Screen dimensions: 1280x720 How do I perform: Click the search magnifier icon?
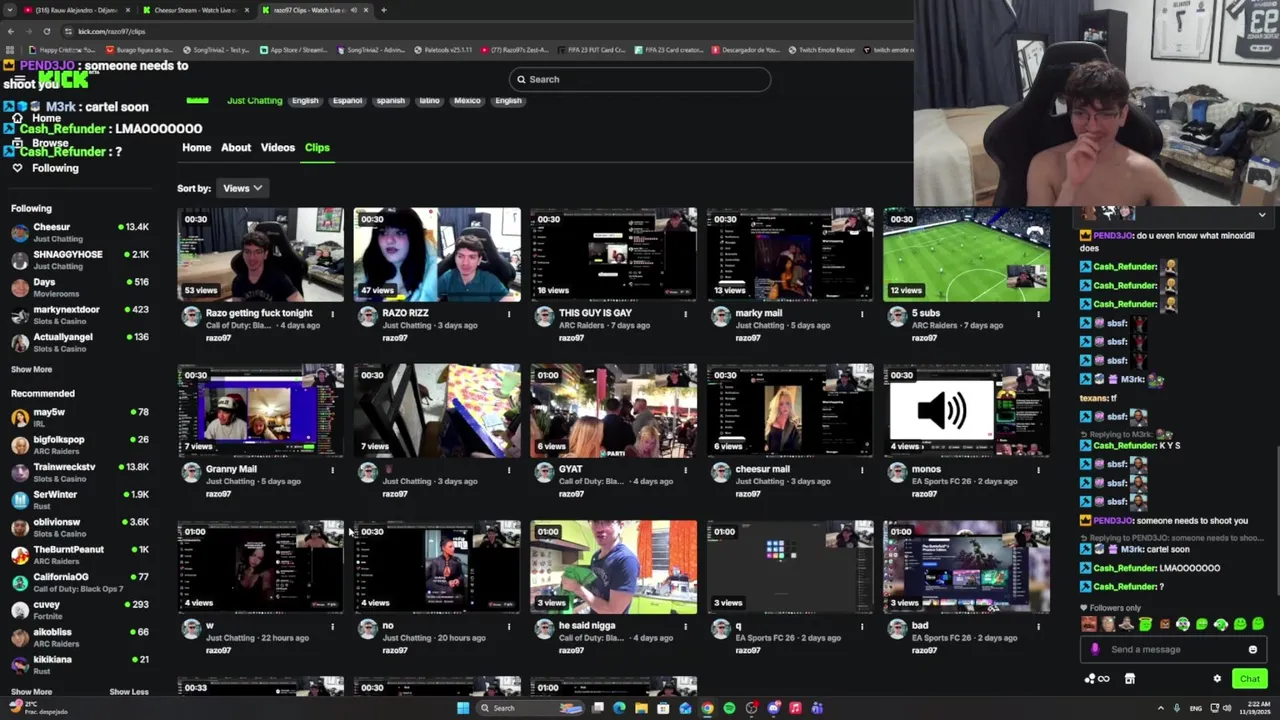[520, 80]
